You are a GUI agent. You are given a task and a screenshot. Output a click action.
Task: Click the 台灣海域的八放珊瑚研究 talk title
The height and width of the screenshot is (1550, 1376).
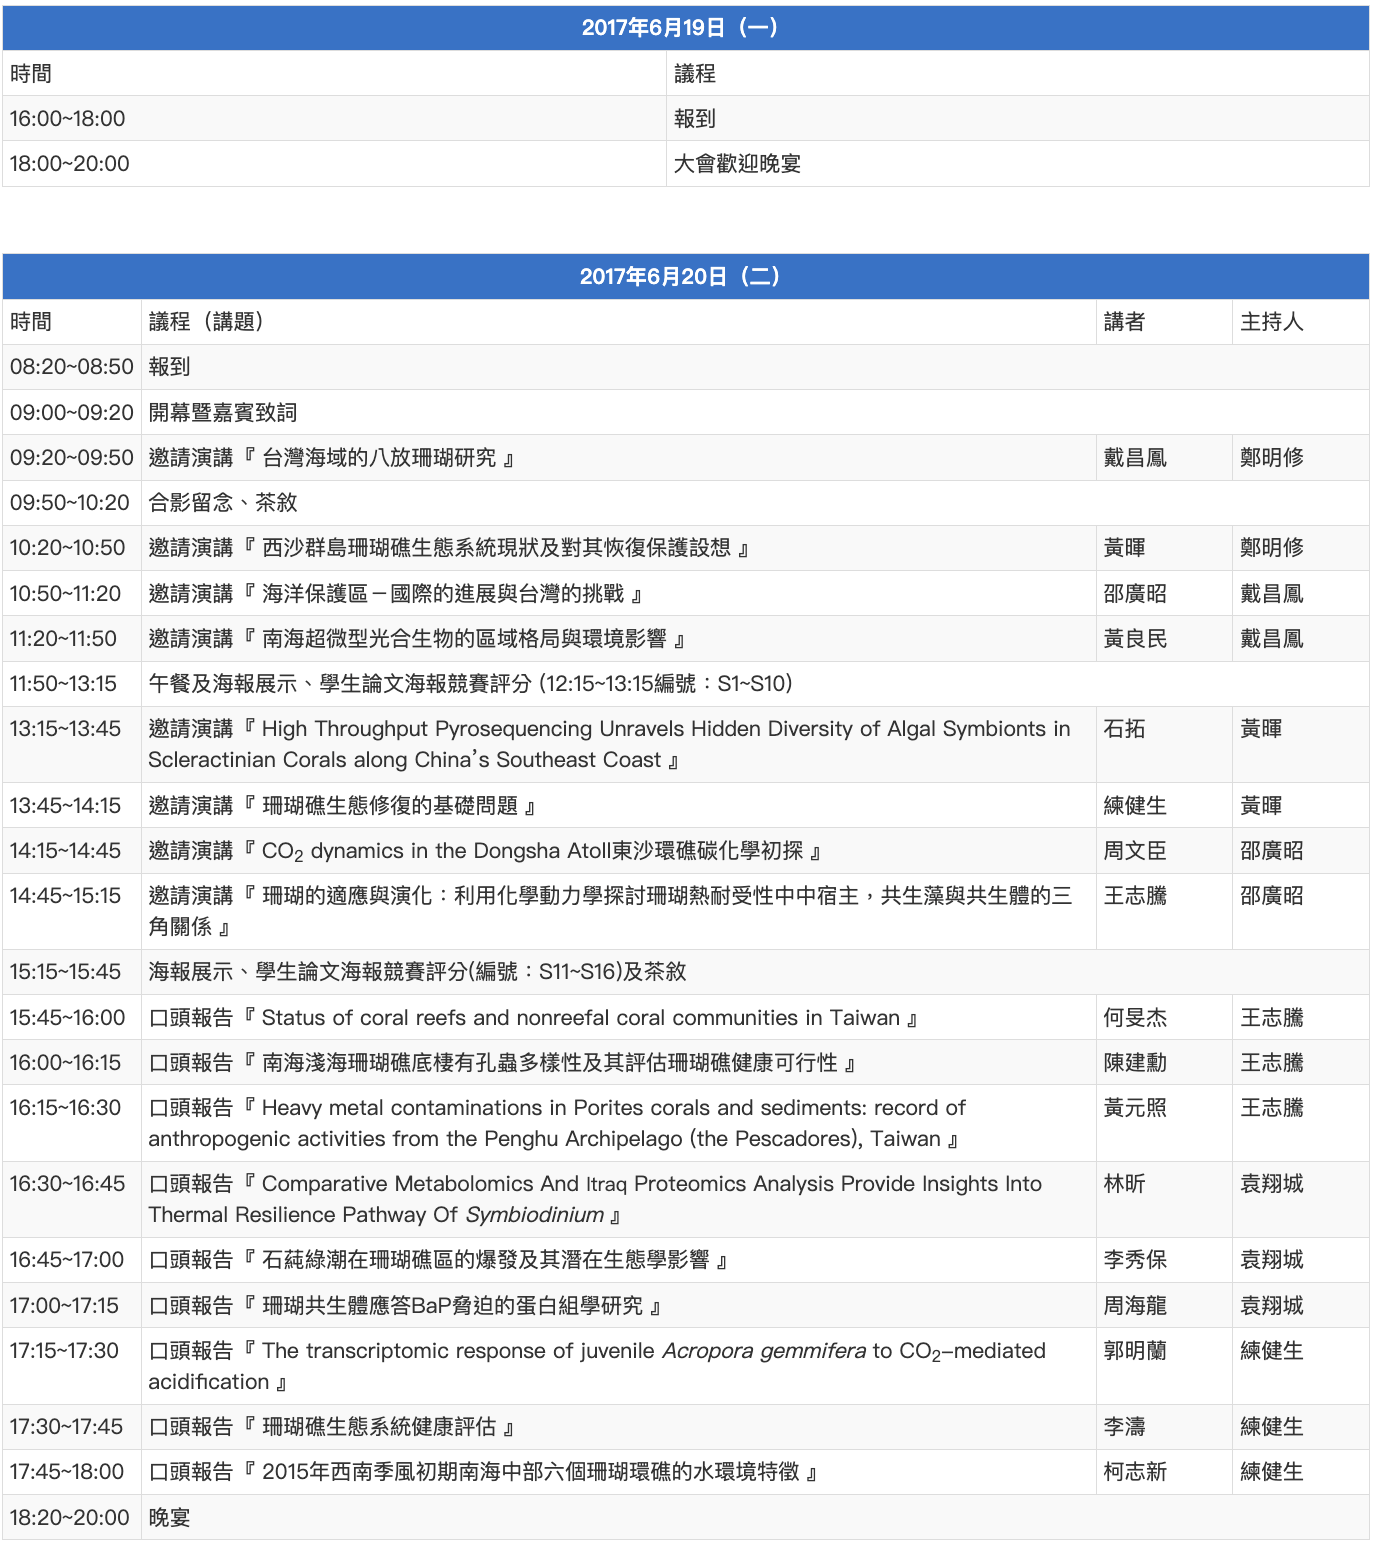(380, 458)
